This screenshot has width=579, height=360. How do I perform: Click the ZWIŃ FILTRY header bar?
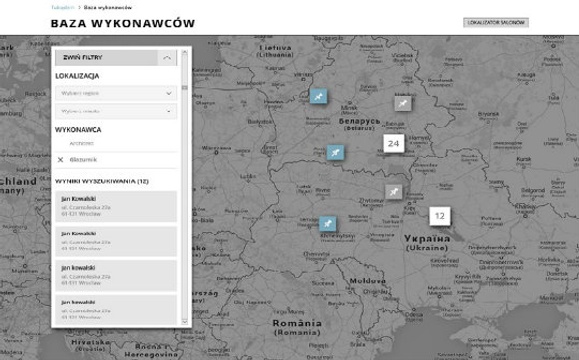116,58
